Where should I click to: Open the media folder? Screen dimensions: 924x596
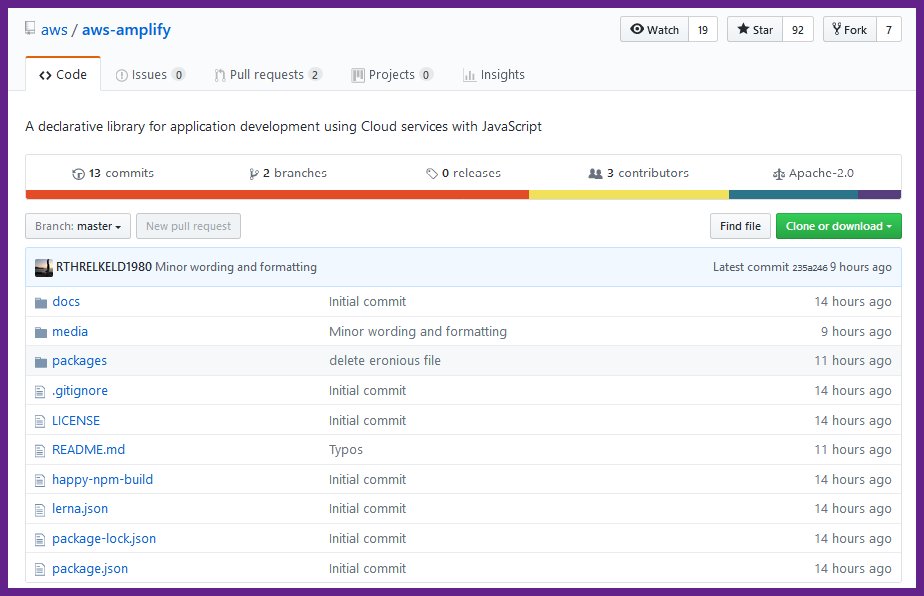pyautogui.click(x=70, y=332)
